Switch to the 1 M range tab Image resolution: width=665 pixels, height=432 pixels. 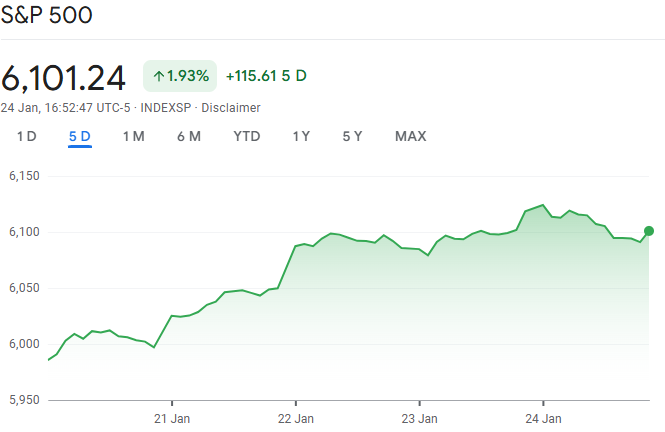point(134,137)
